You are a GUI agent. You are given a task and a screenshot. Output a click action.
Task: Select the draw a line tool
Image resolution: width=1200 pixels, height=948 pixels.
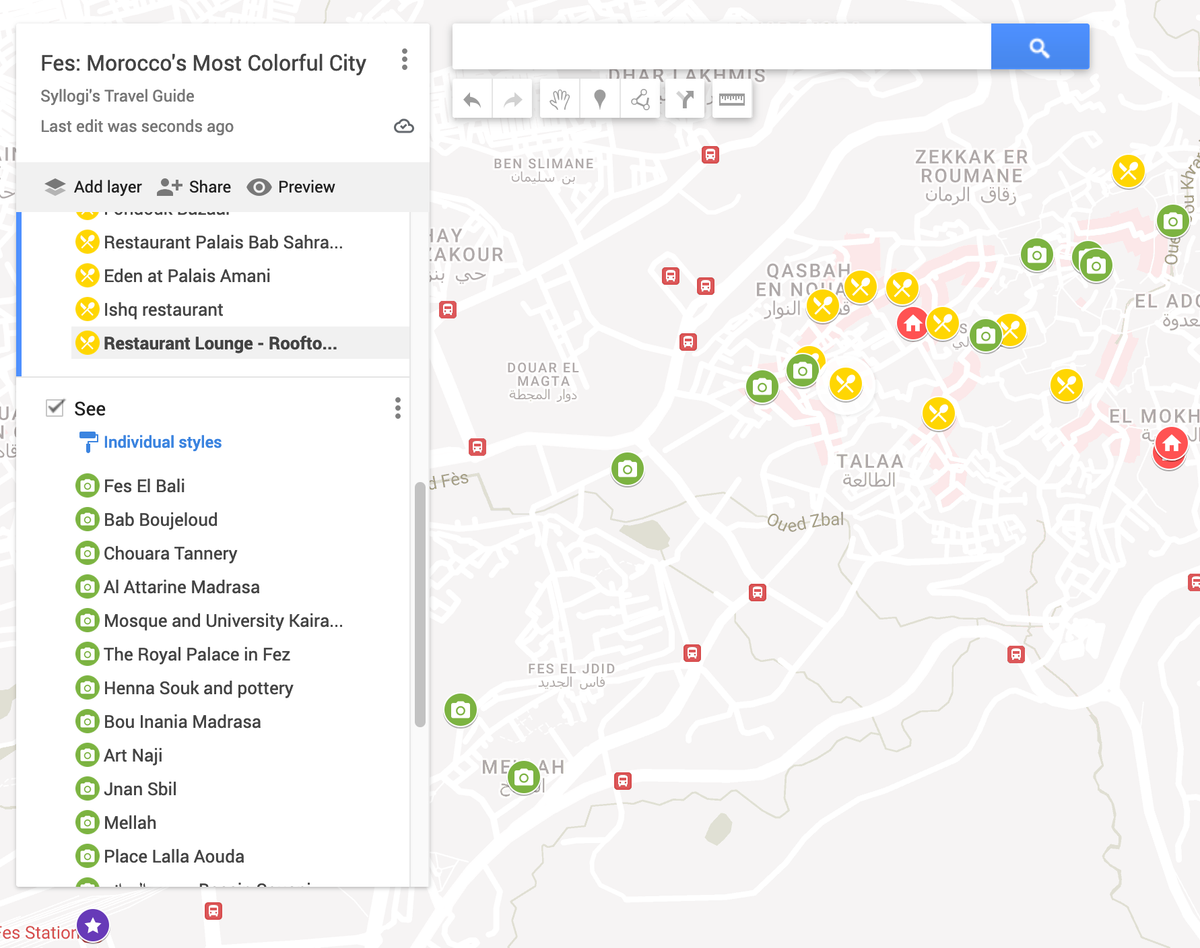click(x=640, y=98)
